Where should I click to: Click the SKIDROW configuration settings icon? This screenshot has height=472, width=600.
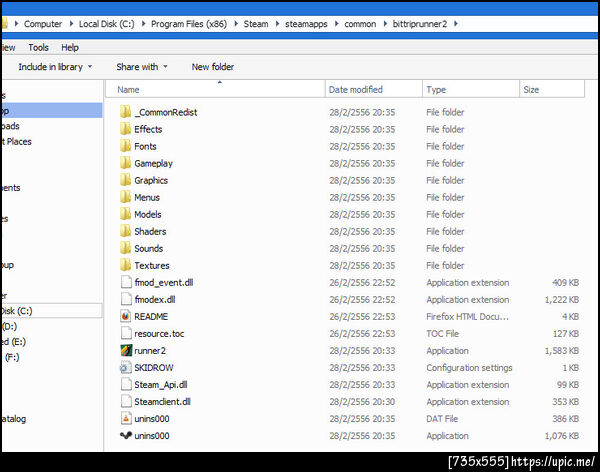click(x=126, y=367)
